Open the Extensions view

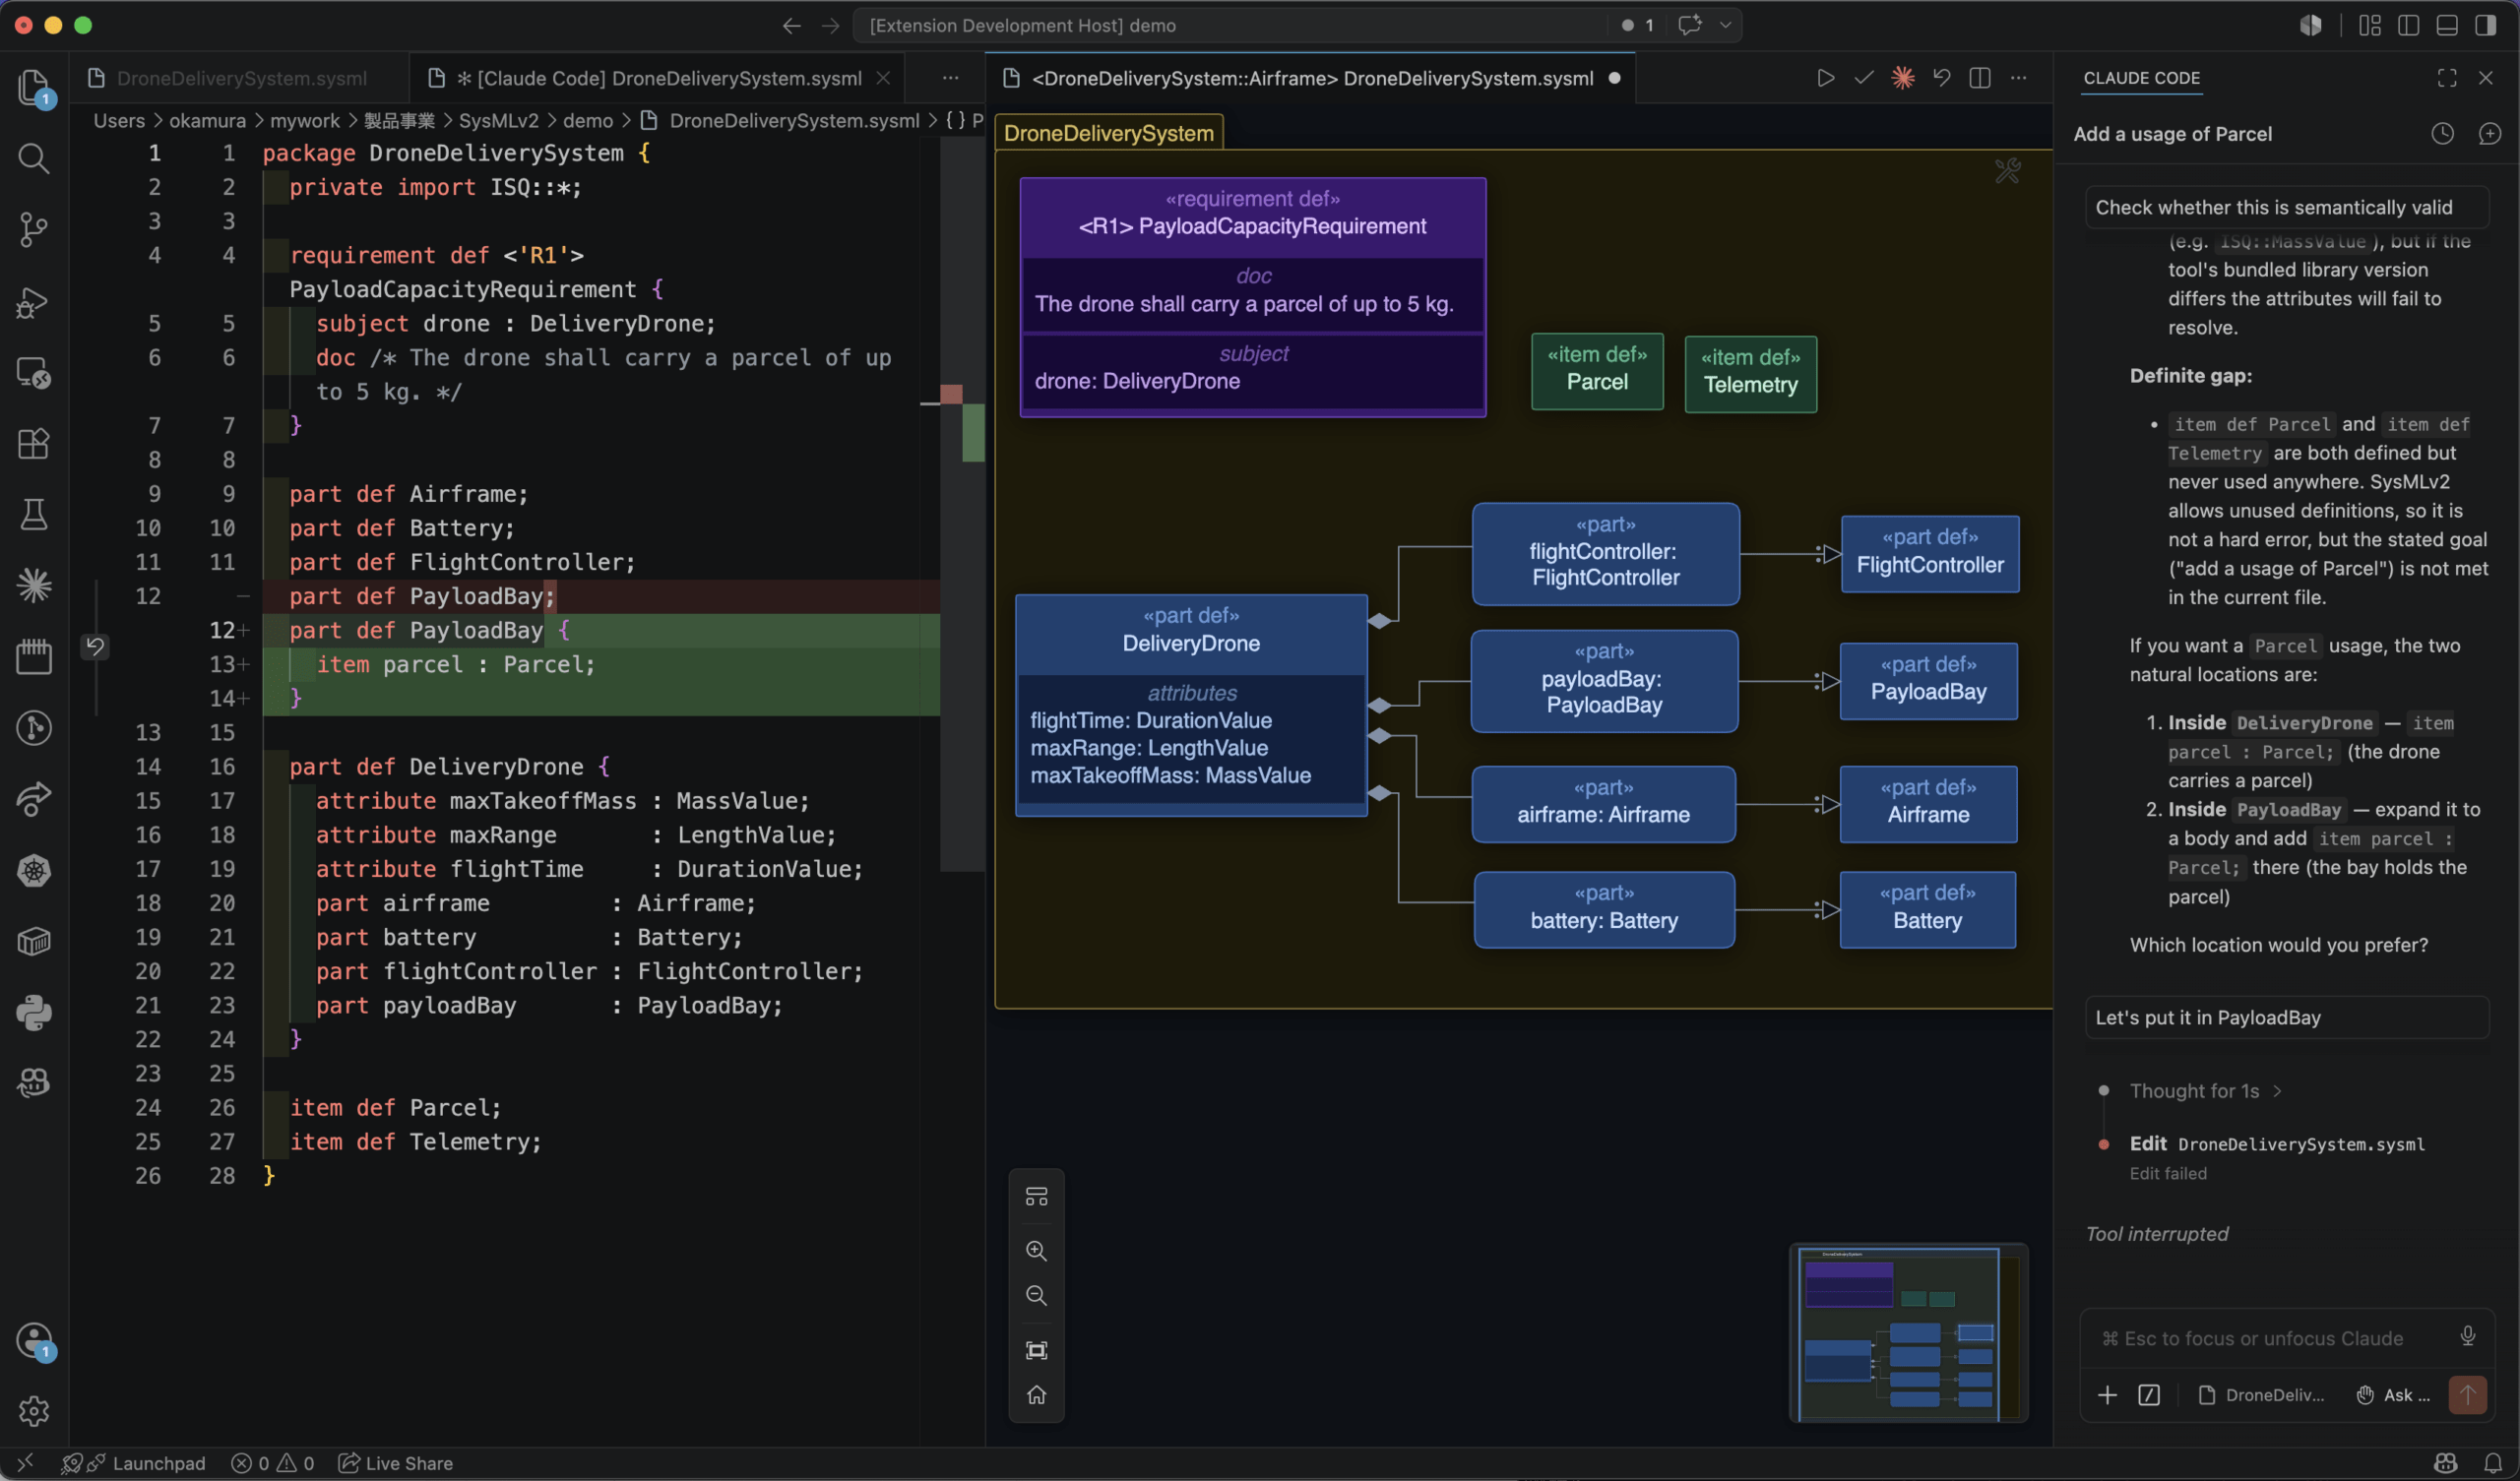point(33,443)
